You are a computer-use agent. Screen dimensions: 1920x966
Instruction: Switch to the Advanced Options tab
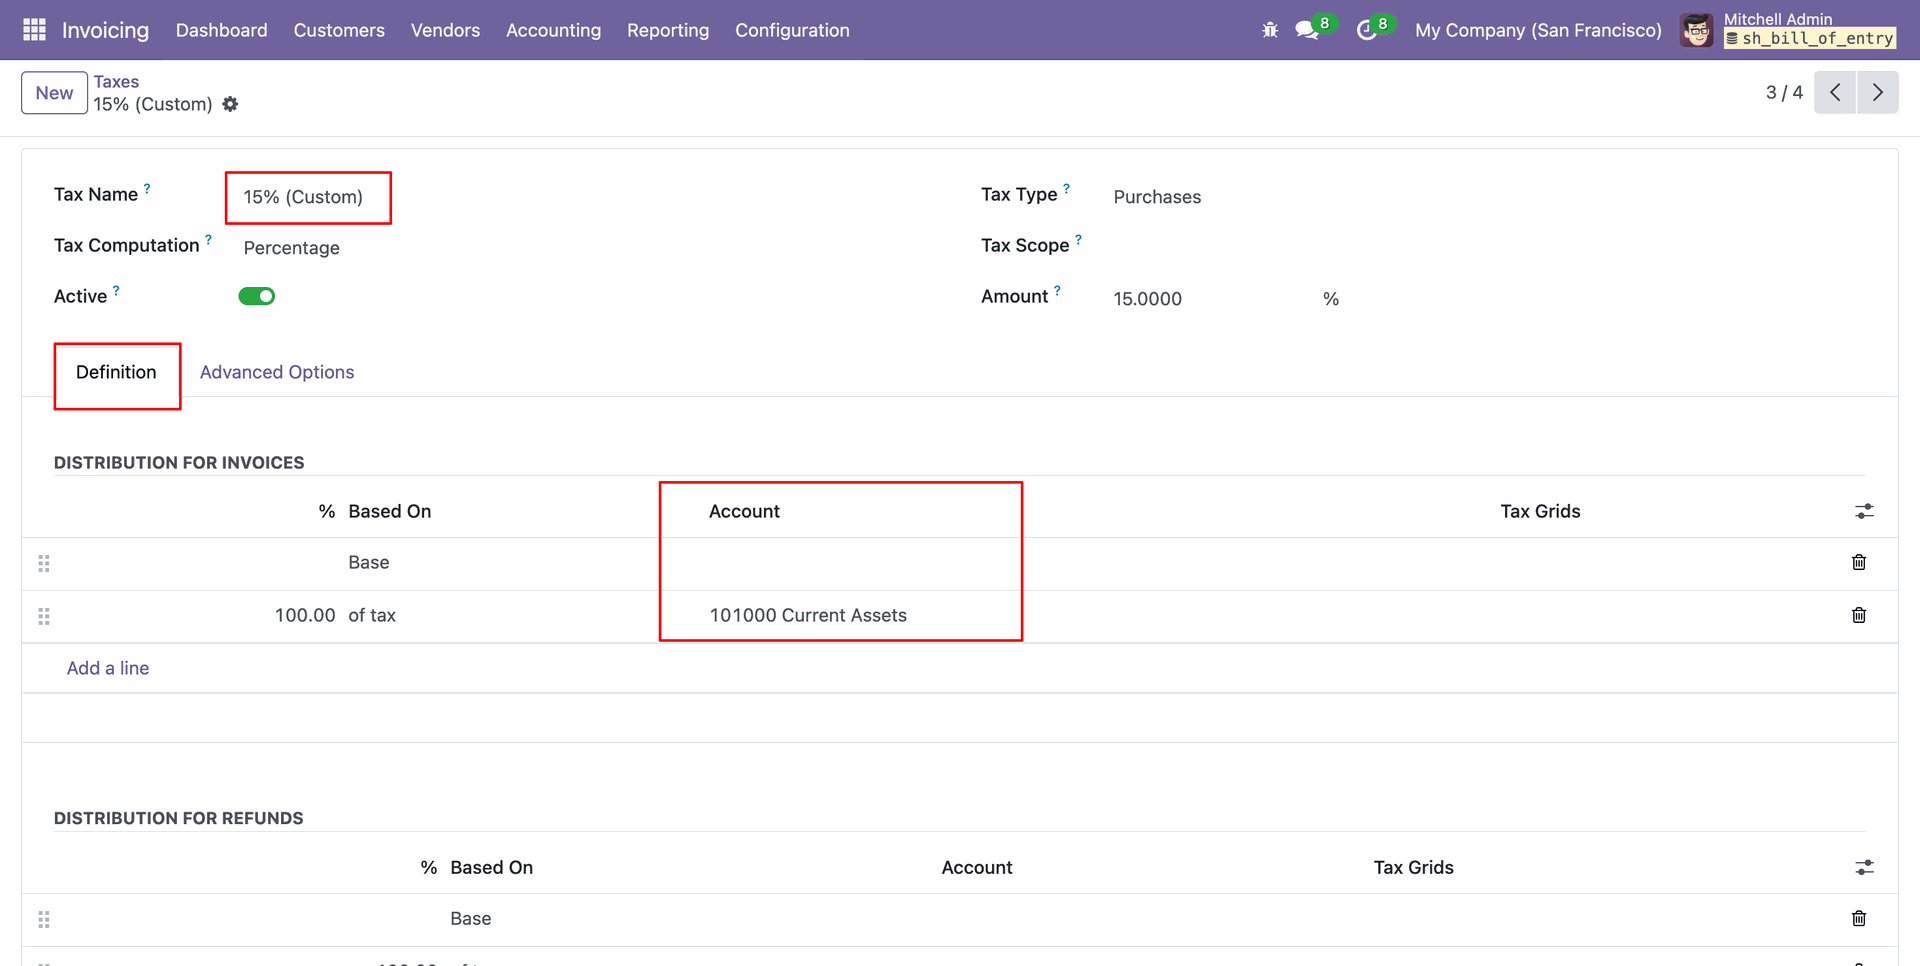(277, 372)
